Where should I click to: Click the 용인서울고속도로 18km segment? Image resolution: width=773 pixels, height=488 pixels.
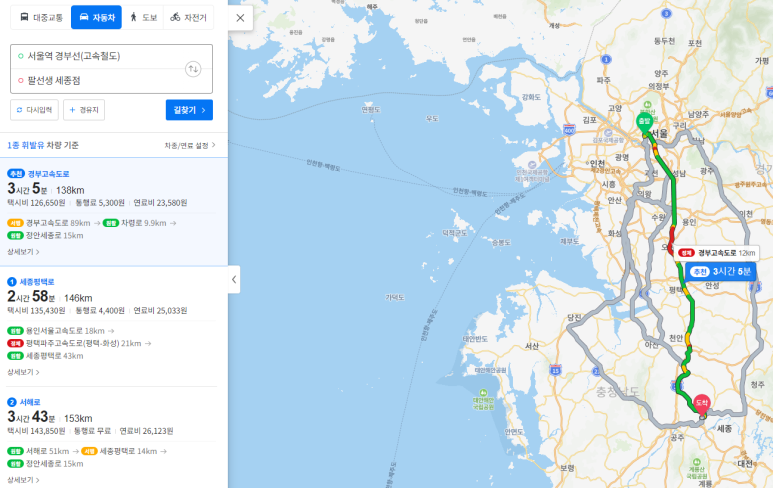65,331
